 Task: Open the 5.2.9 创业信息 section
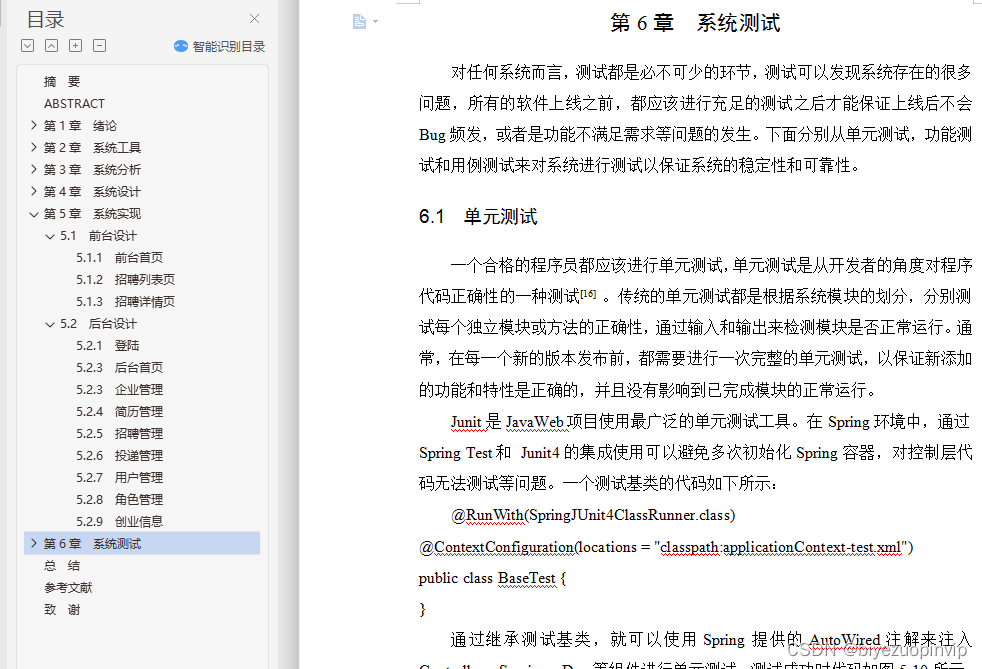120,521
